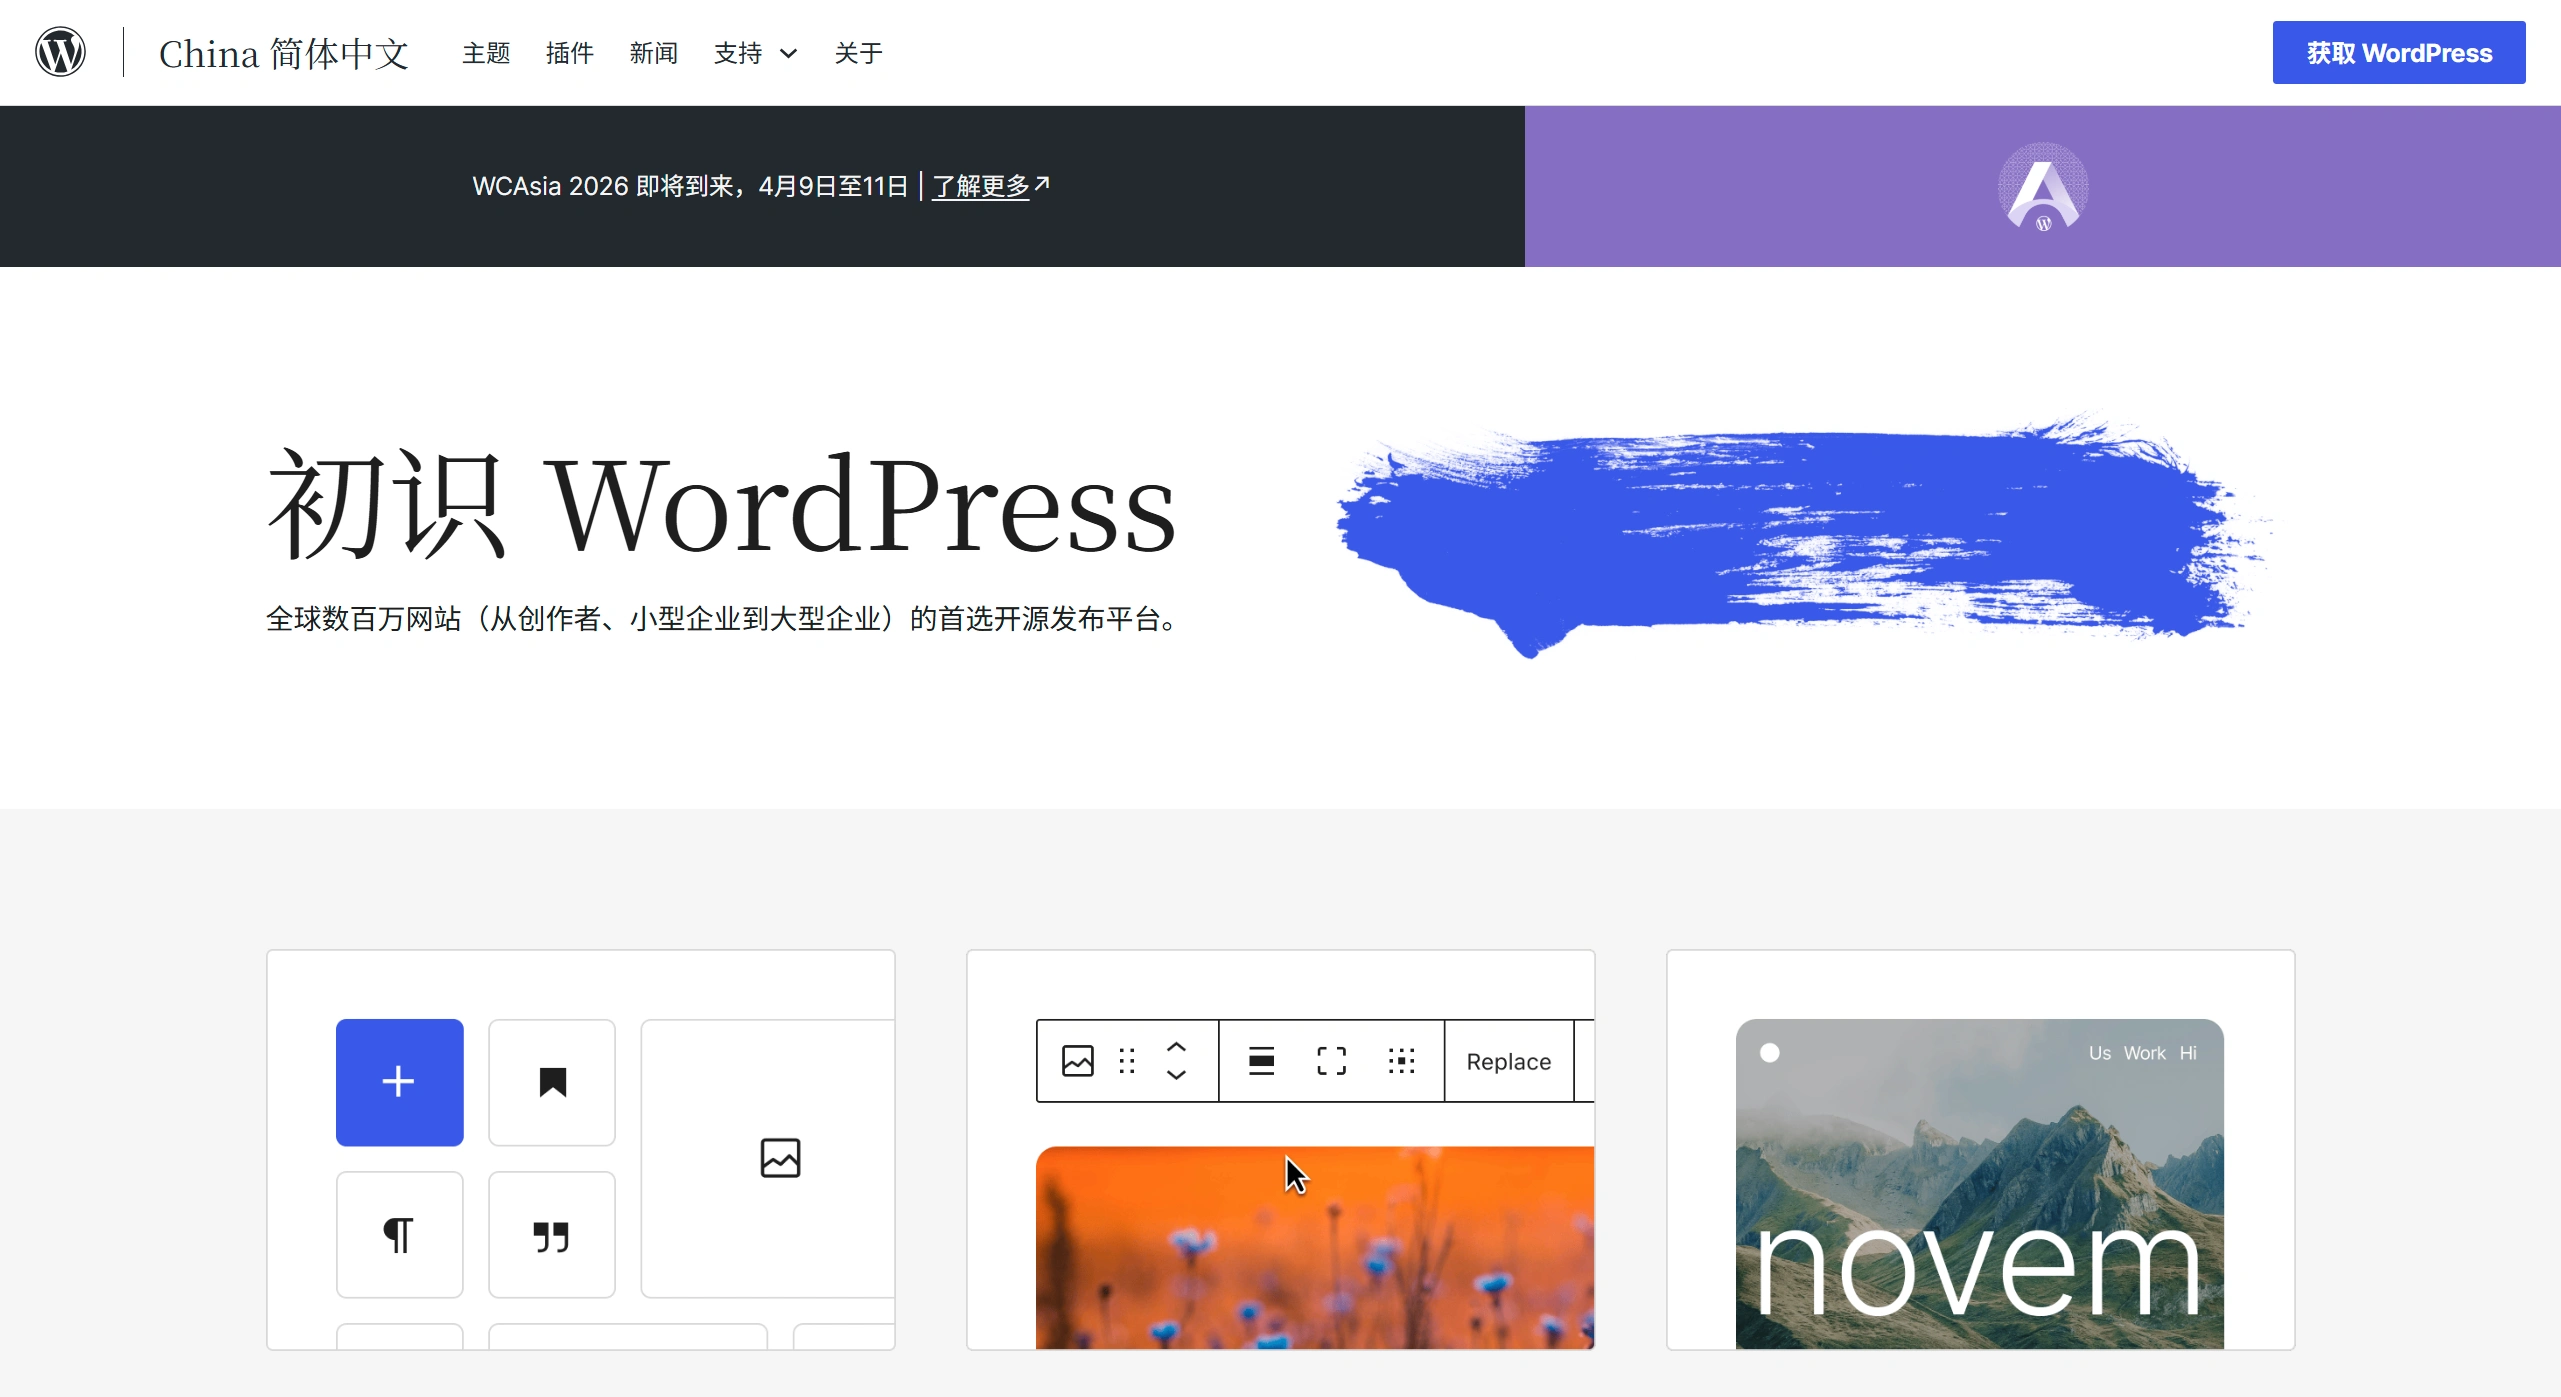Click the Replace button in toolbar
Image resolution: width=2561 pixels, height=1397 pixels.
pos(1508,1062)
